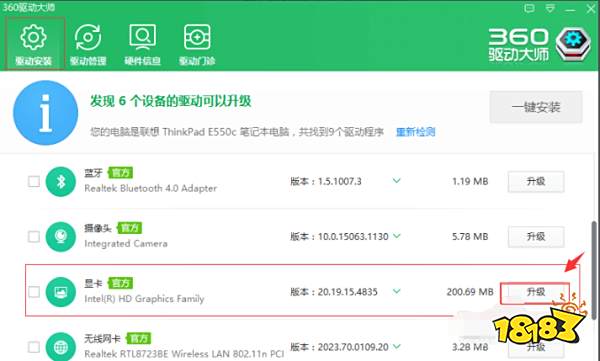
Task: Expand version dropdown for 1.5.1007.3
Action: pyautogui.click(x=397, y=181)
